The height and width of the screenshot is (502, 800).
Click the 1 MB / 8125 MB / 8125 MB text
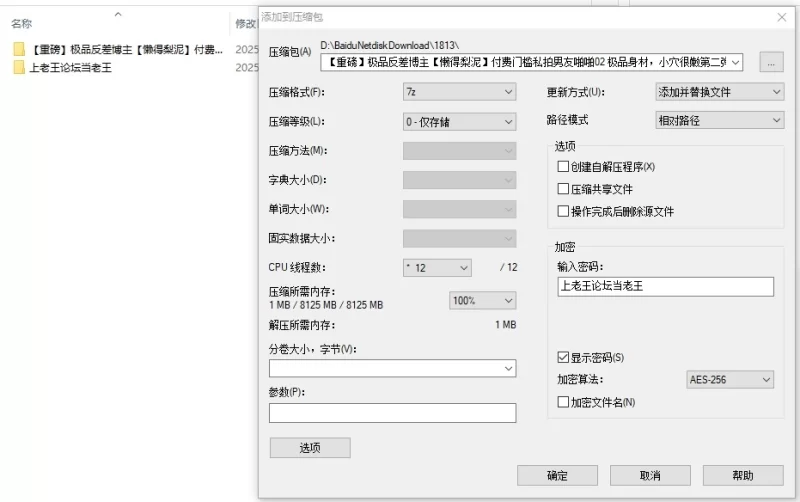click(326, 305)
